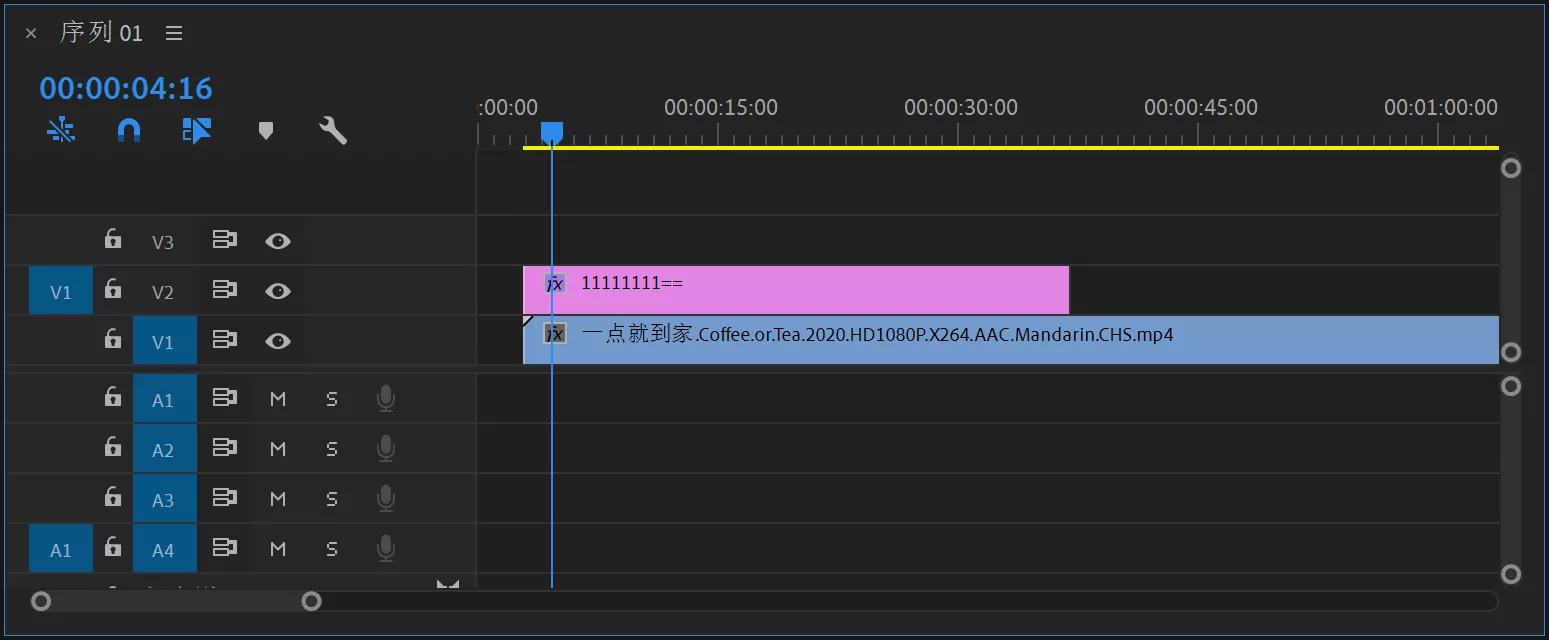Hide the V2 track output
This screenshot has width=1549, height=640.
[x=278, y=291]
